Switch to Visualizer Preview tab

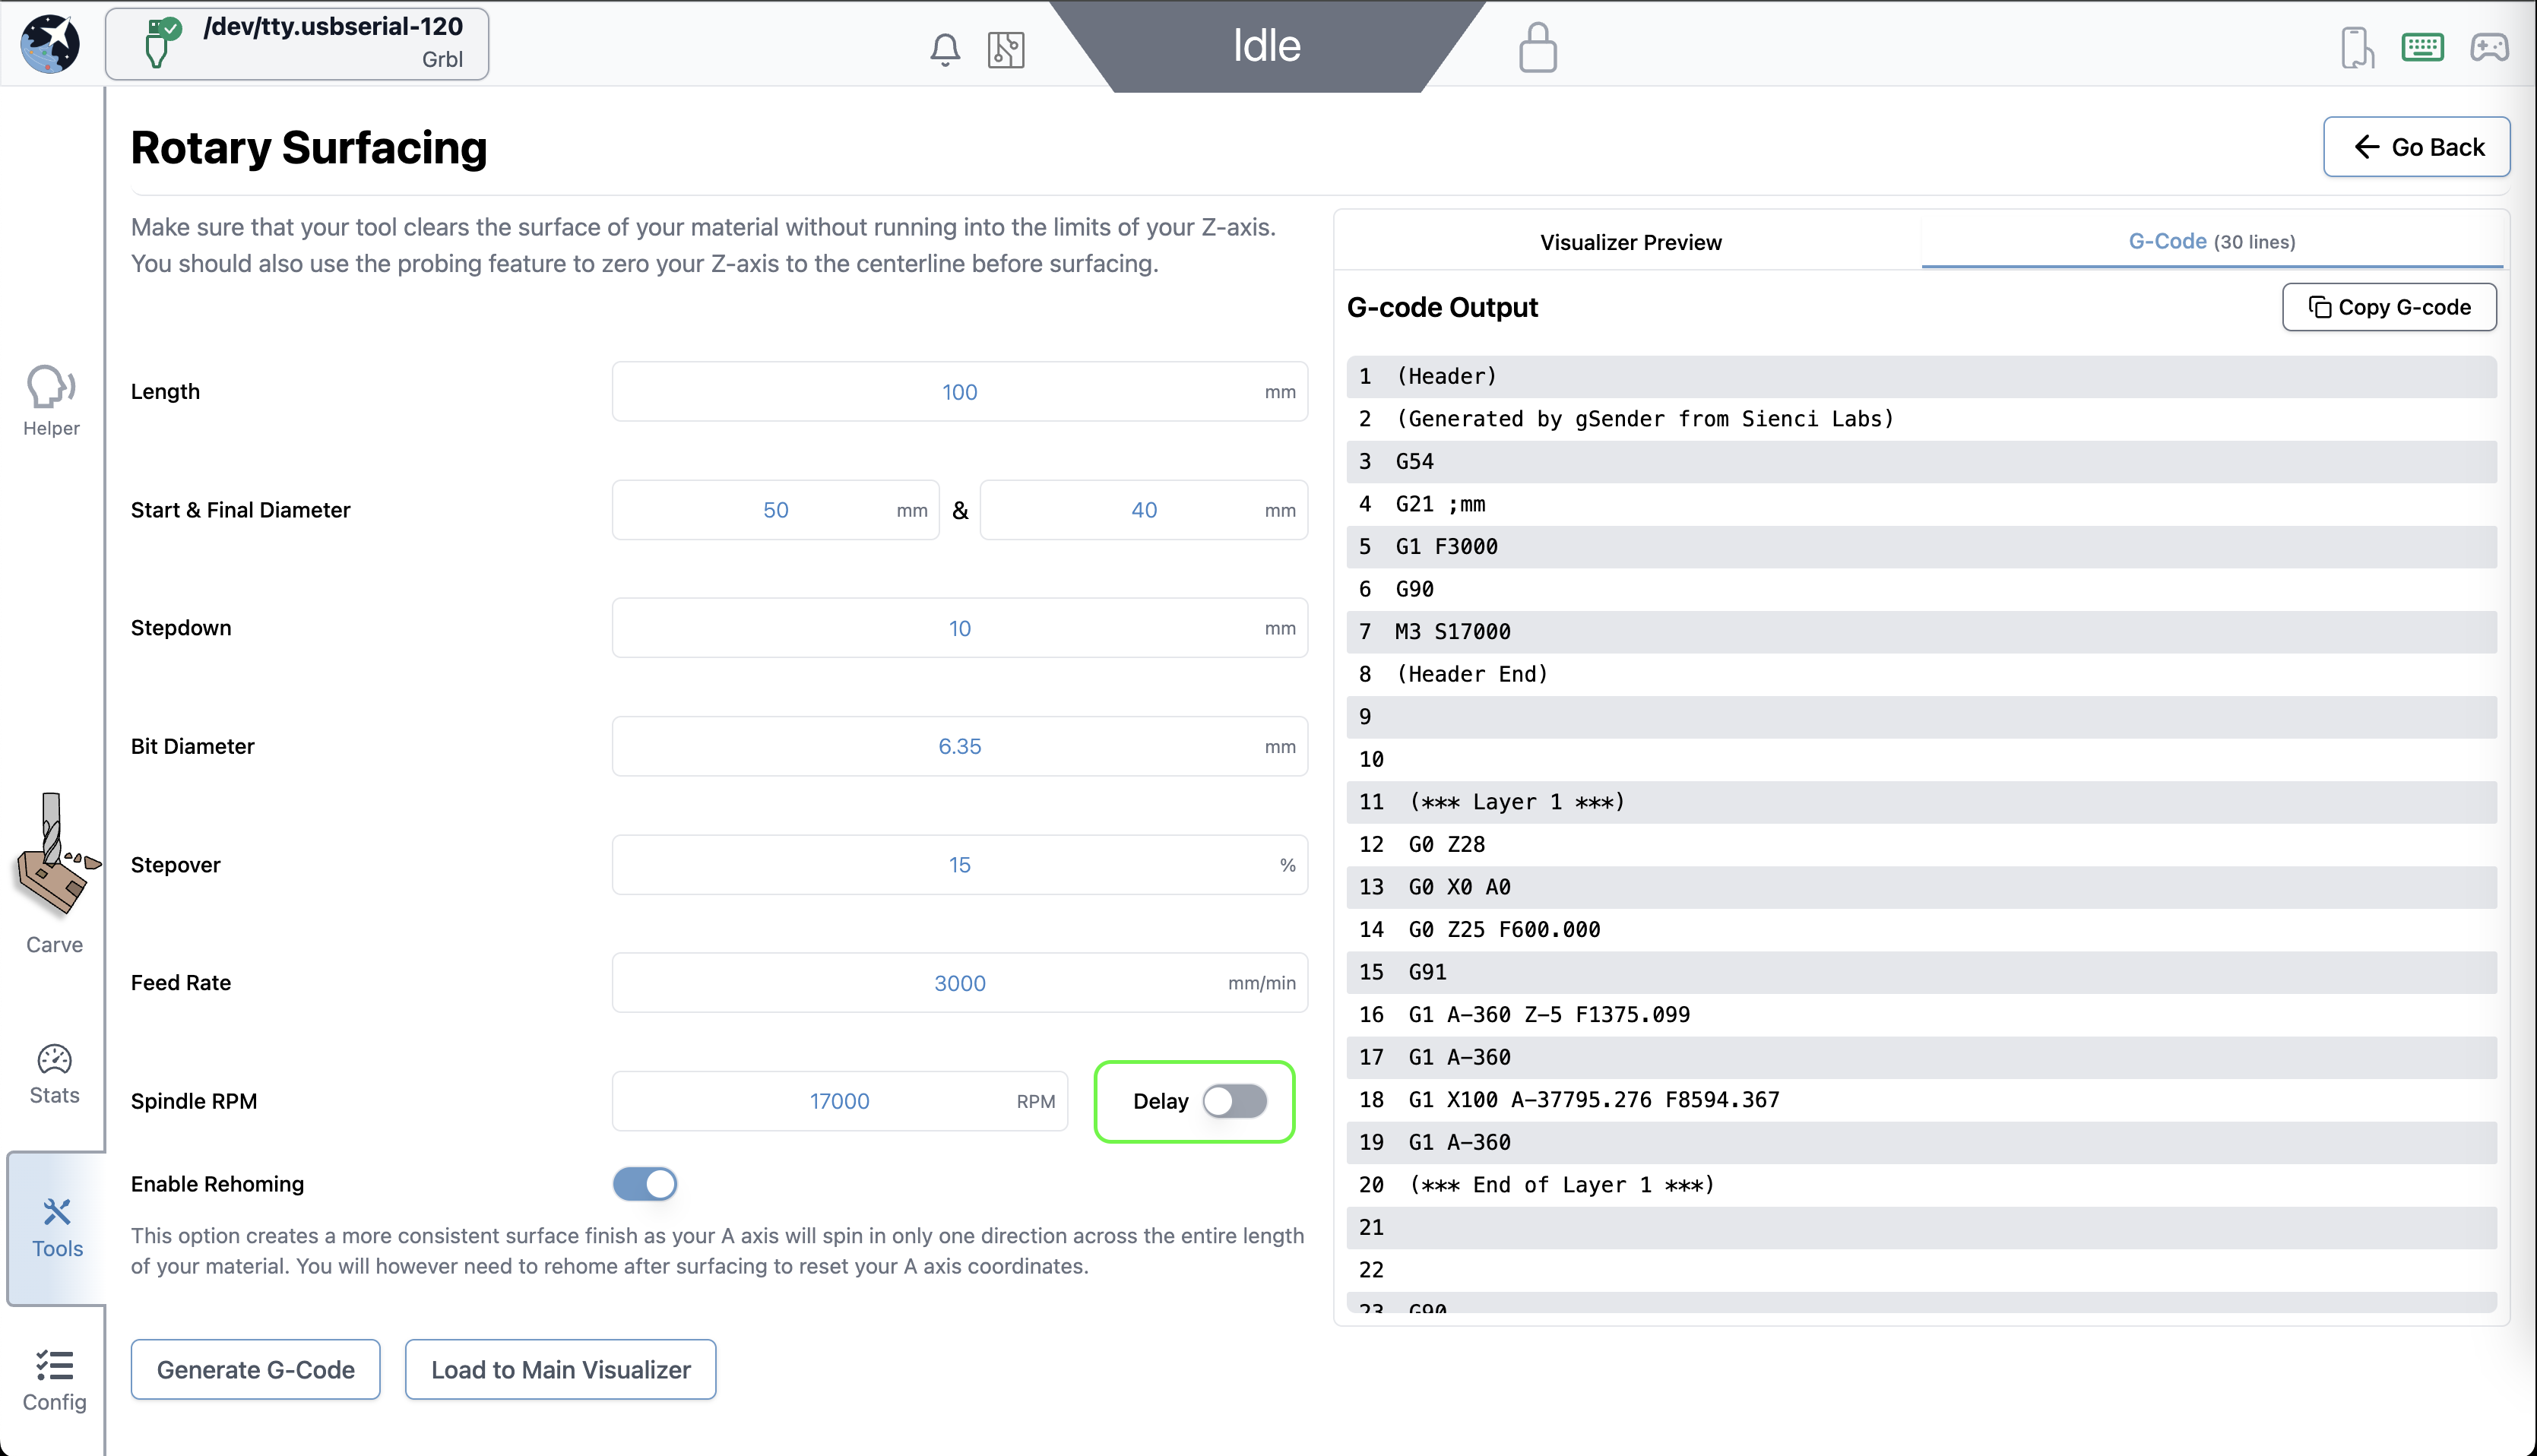[x=1630, y=242]
